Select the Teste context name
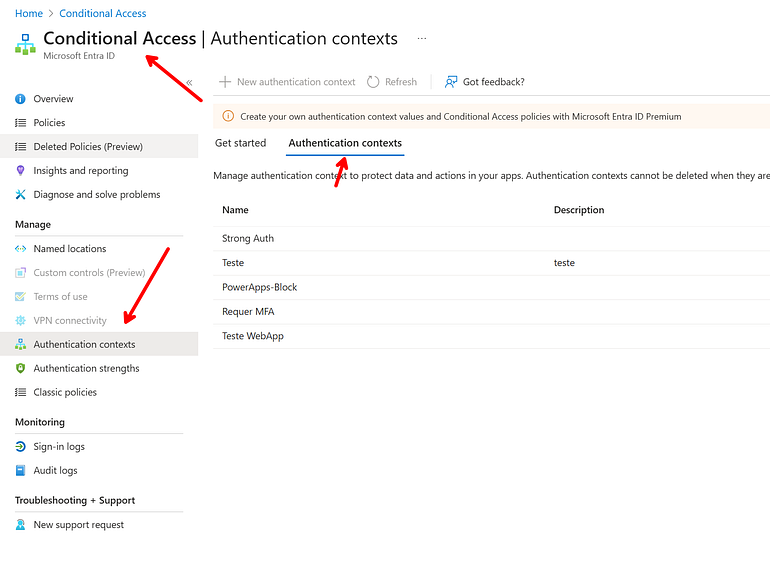Viewport: 770px width, 567px height. point(233,263)
